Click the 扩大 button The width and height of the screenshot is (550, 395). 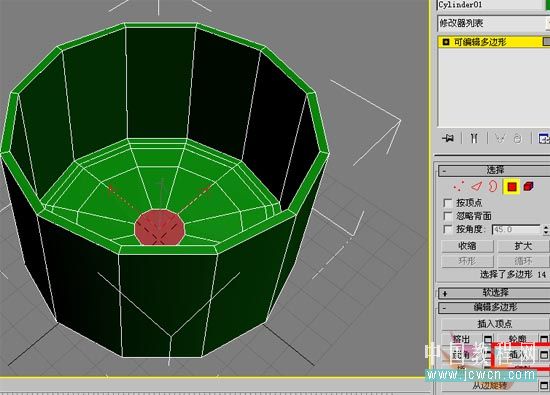pos(523,246)
